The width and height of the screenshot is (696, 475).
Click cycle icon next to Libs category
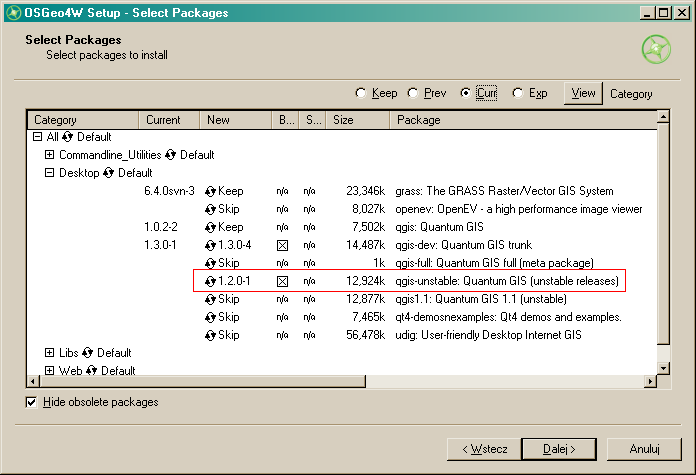(x=87, y=353)
